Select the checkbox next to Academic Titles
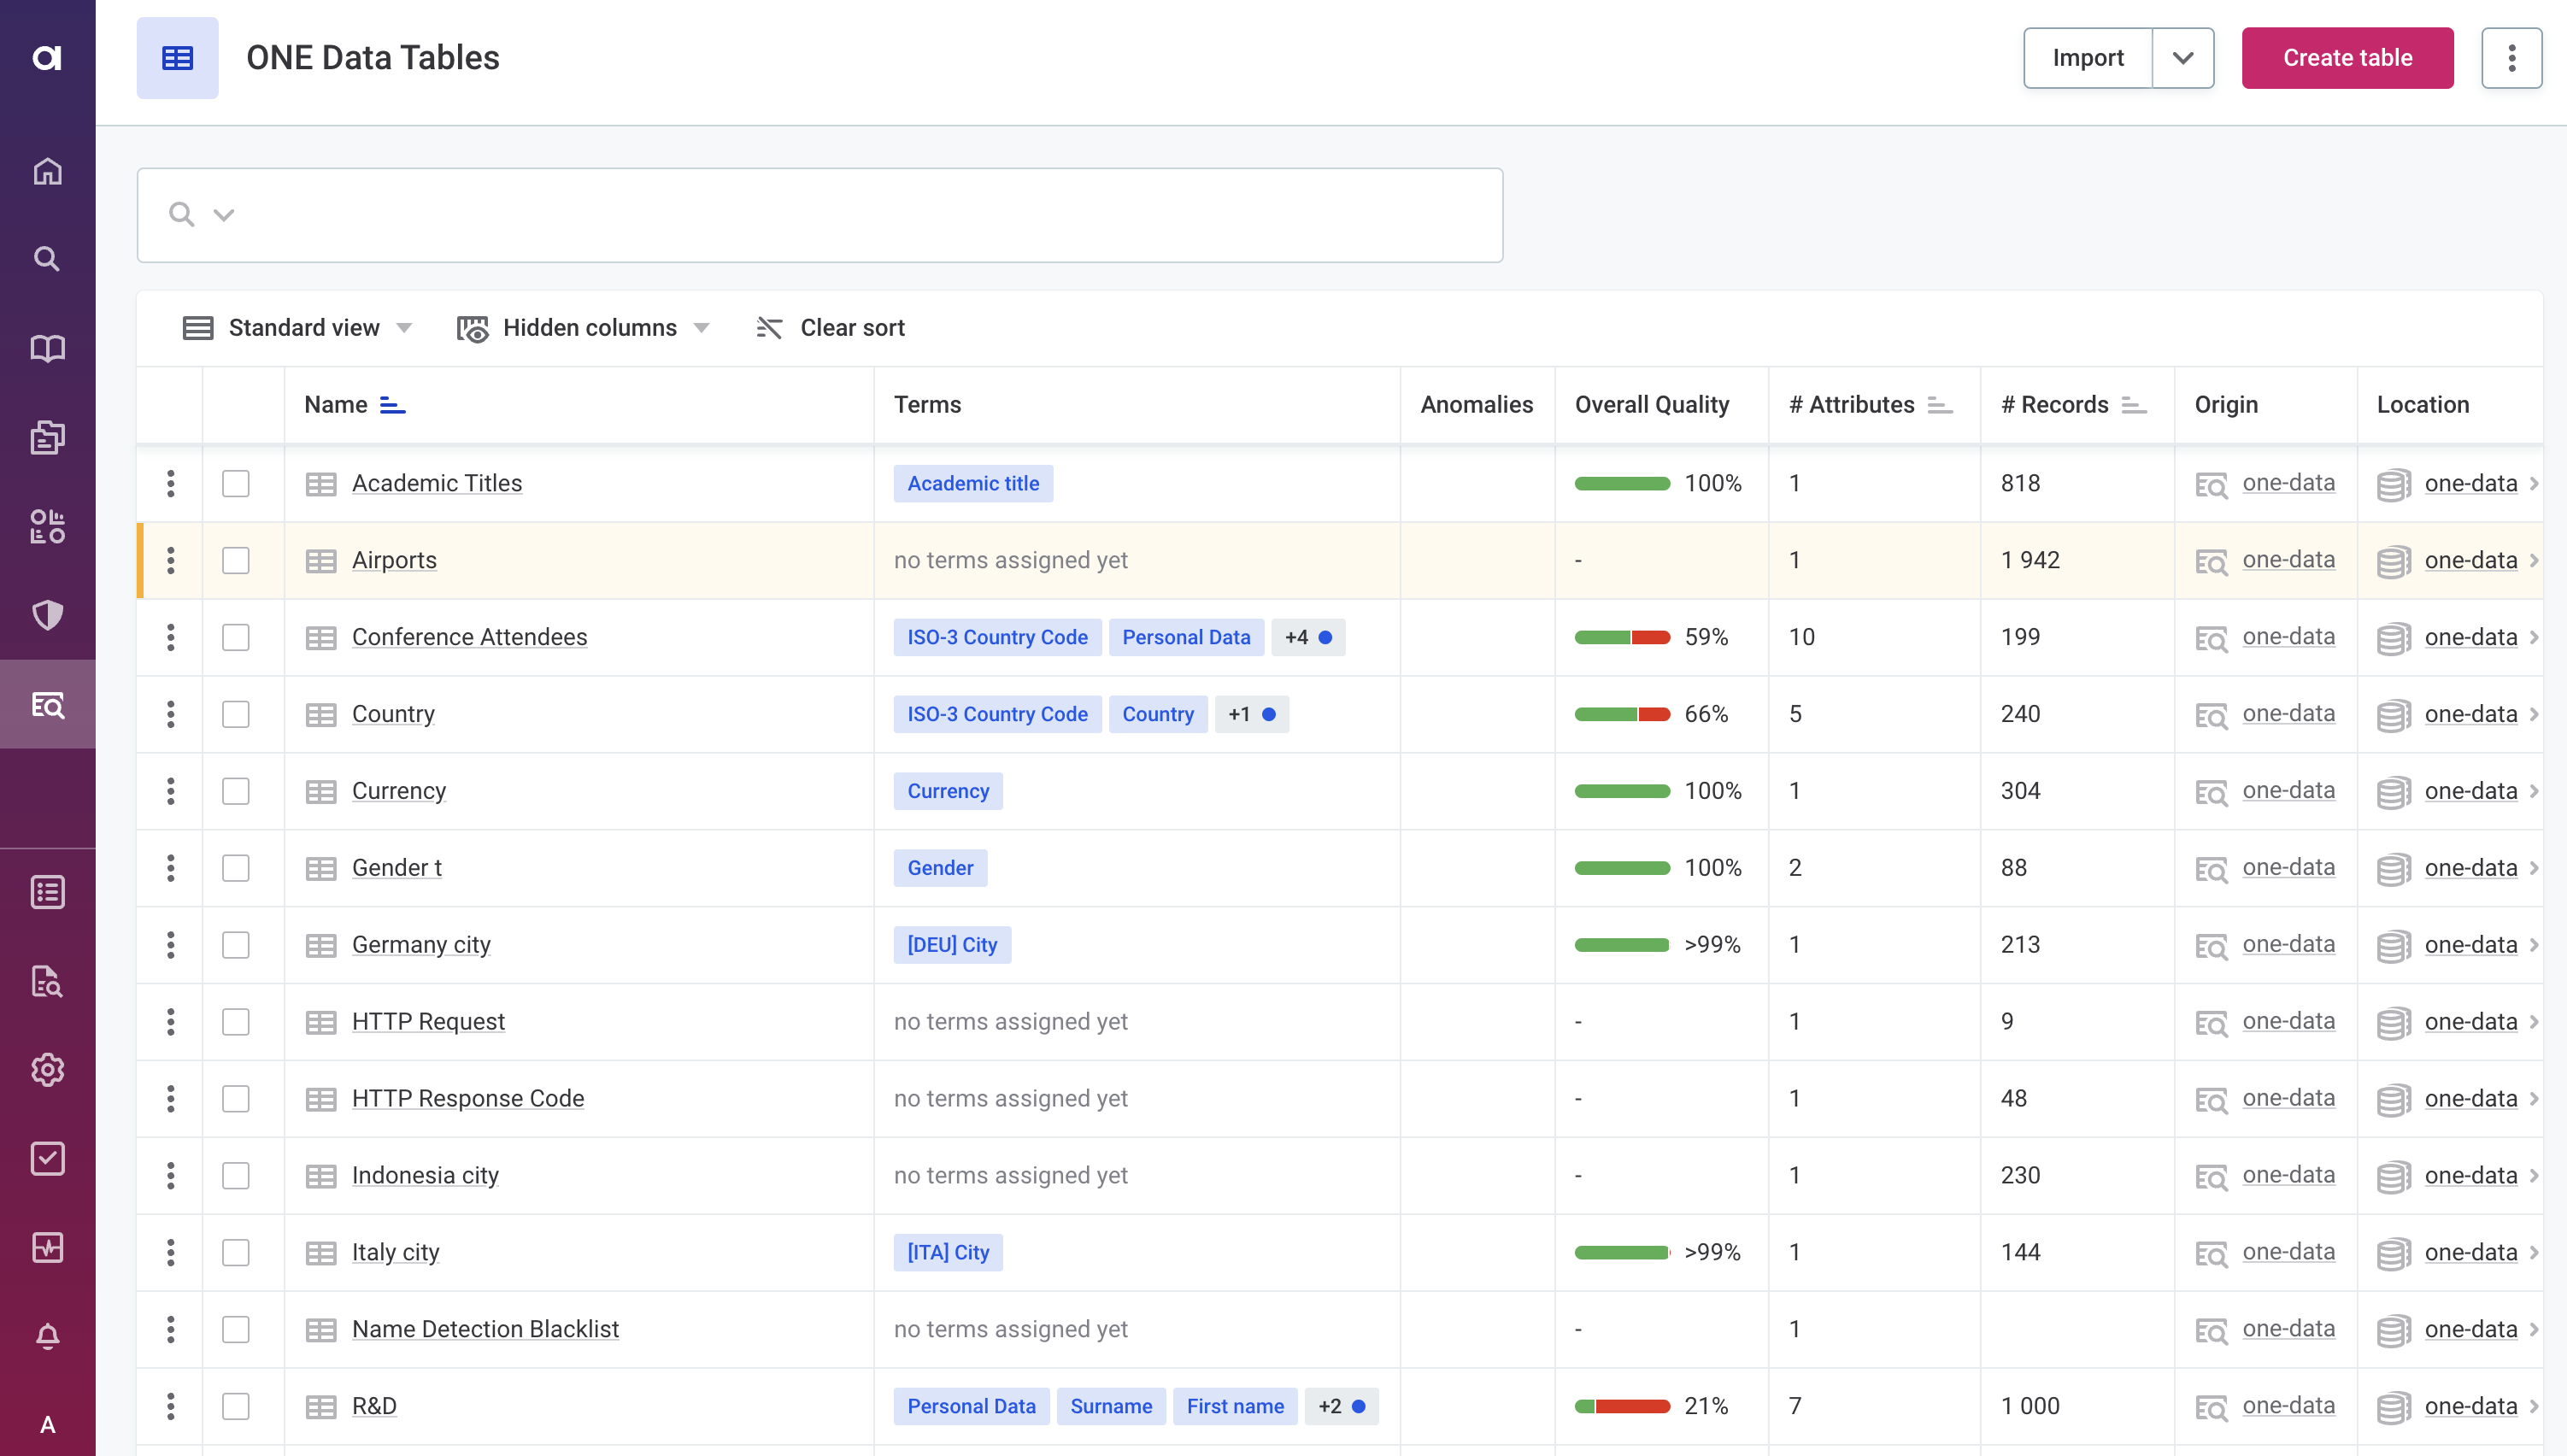 [236, 483]
